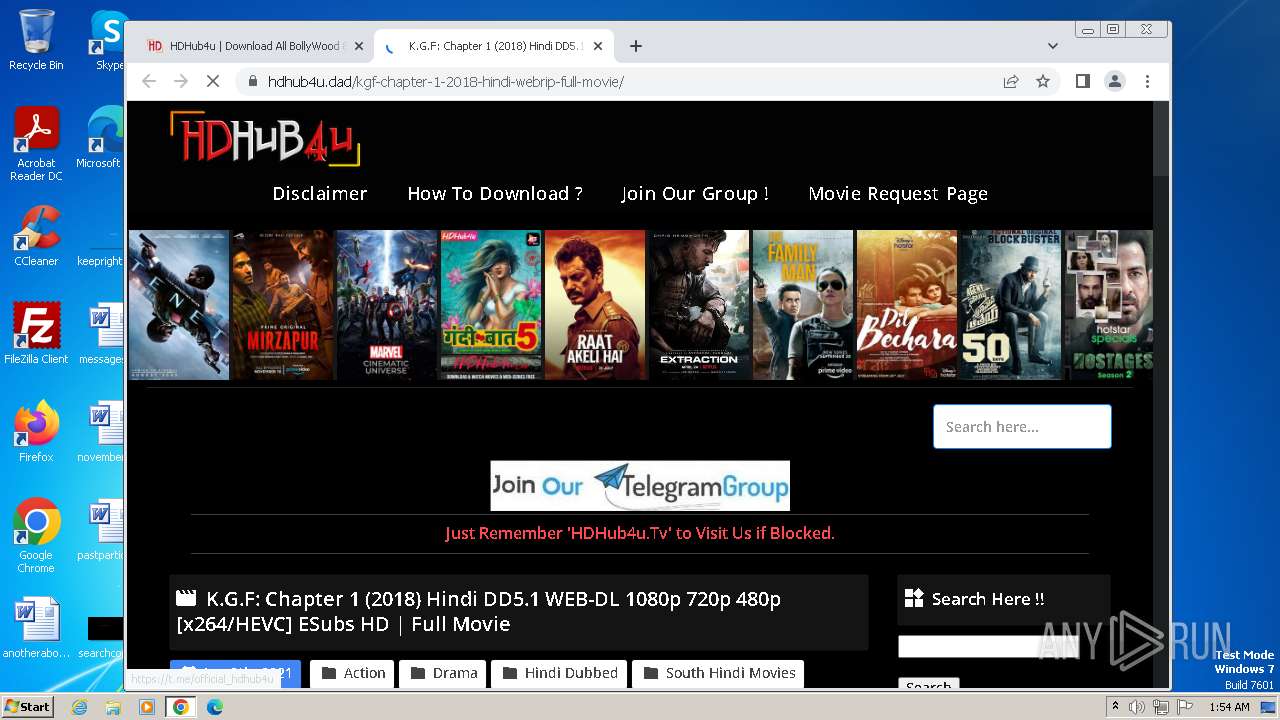This screenshot has height=720, width=1280.
Task: Expand the tab search dropdown
Action: (1052, 46)
